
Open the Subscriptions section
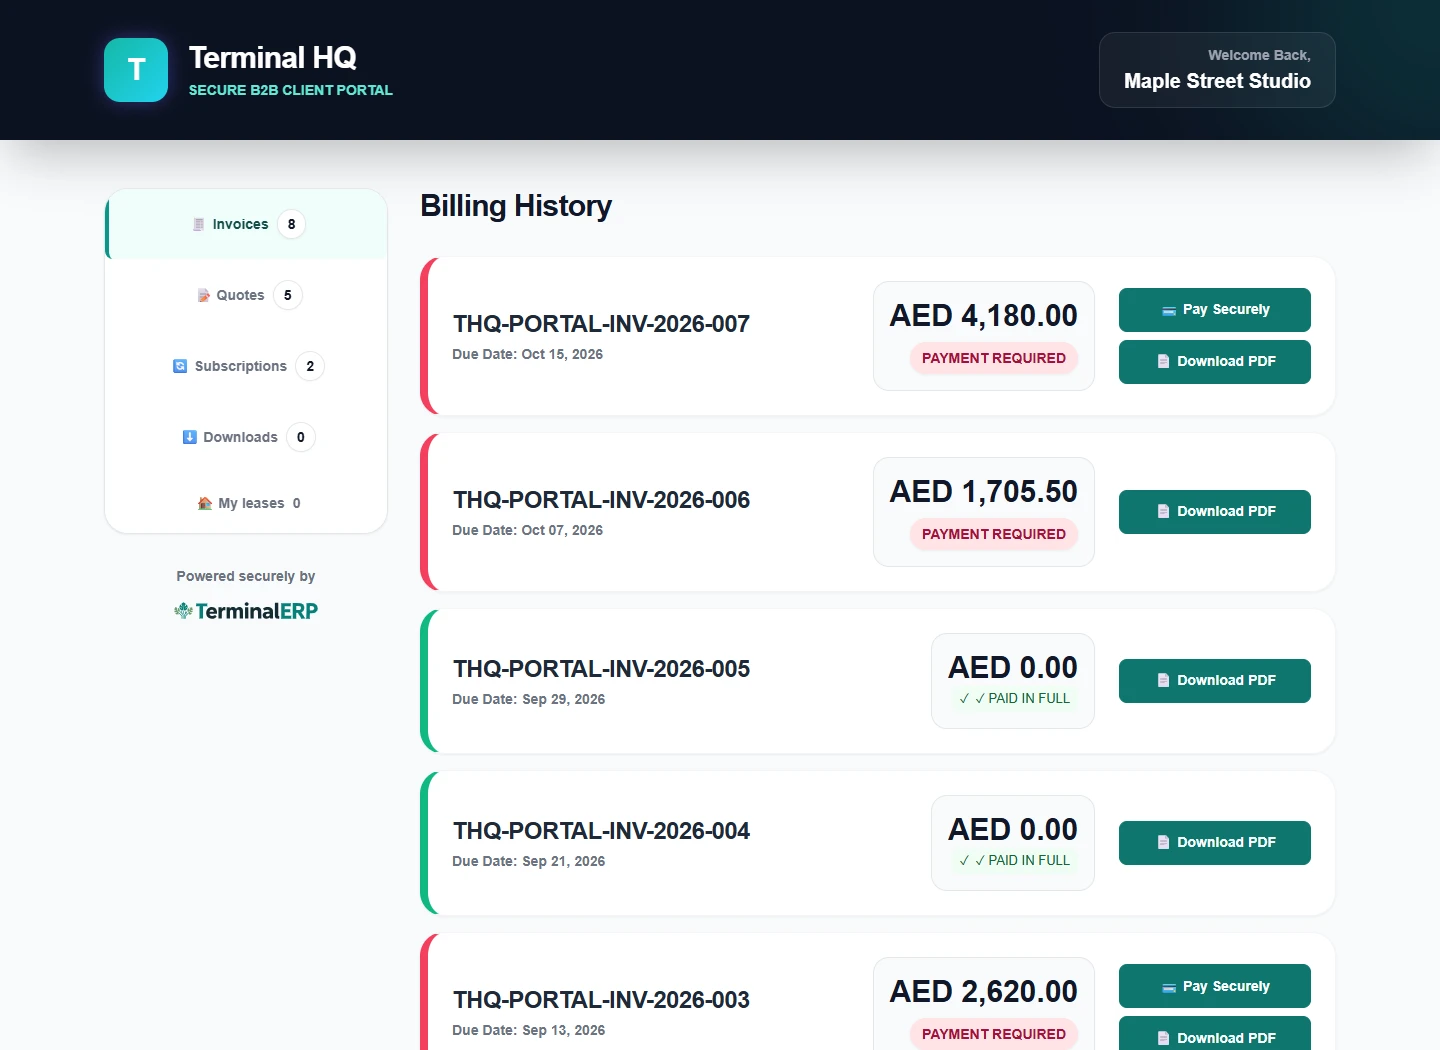click(246, 366)
